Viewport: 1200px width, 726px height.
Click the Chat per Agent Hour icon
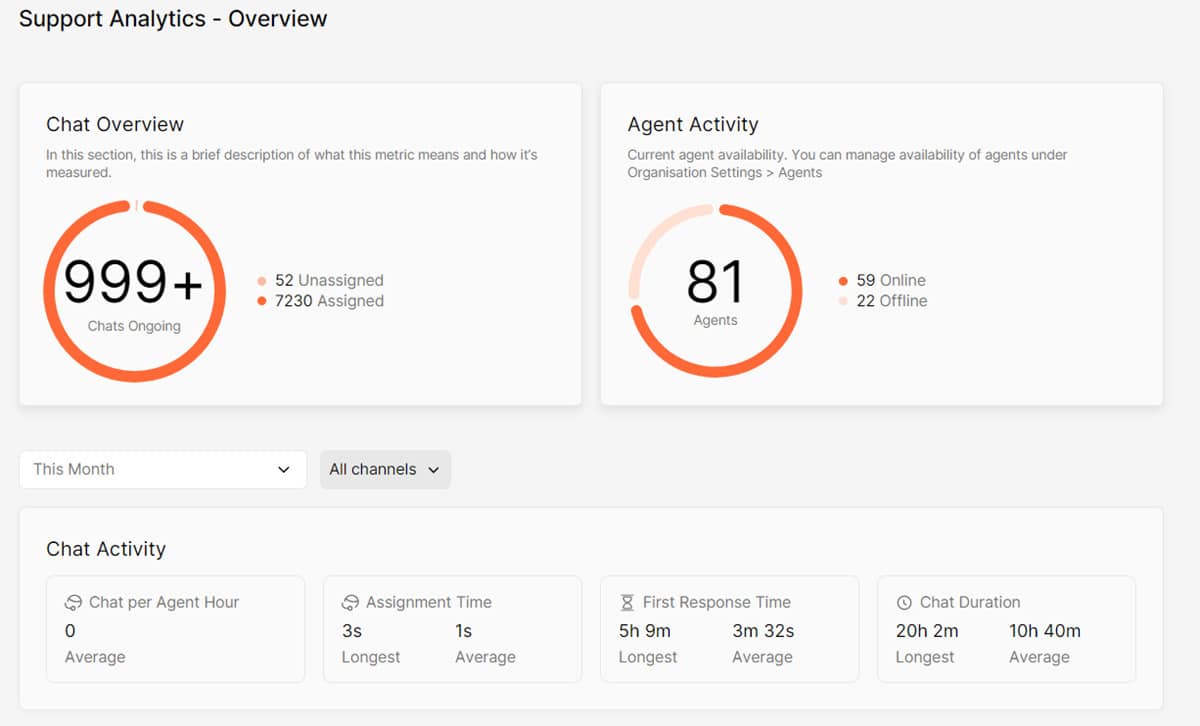[x=73, y=603]
